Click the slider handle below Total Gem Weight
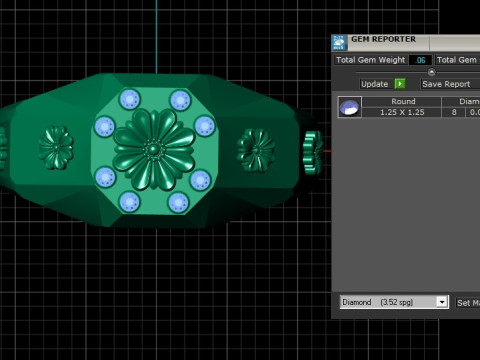 coord(431,72)
